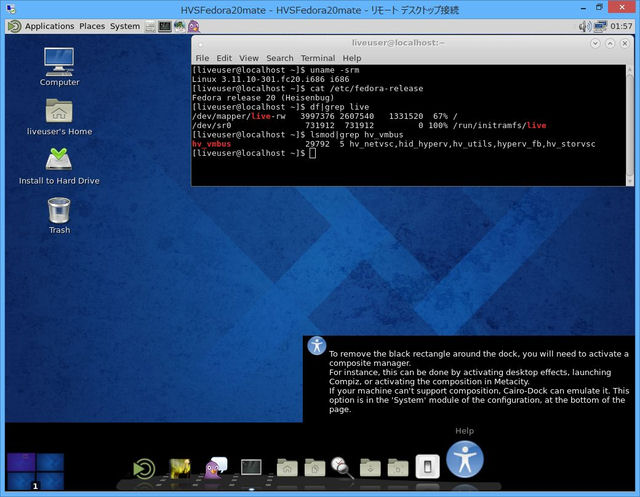Open the terminal Terminal menu
This screenshot has height=497, width=640.
pos(318,58)
